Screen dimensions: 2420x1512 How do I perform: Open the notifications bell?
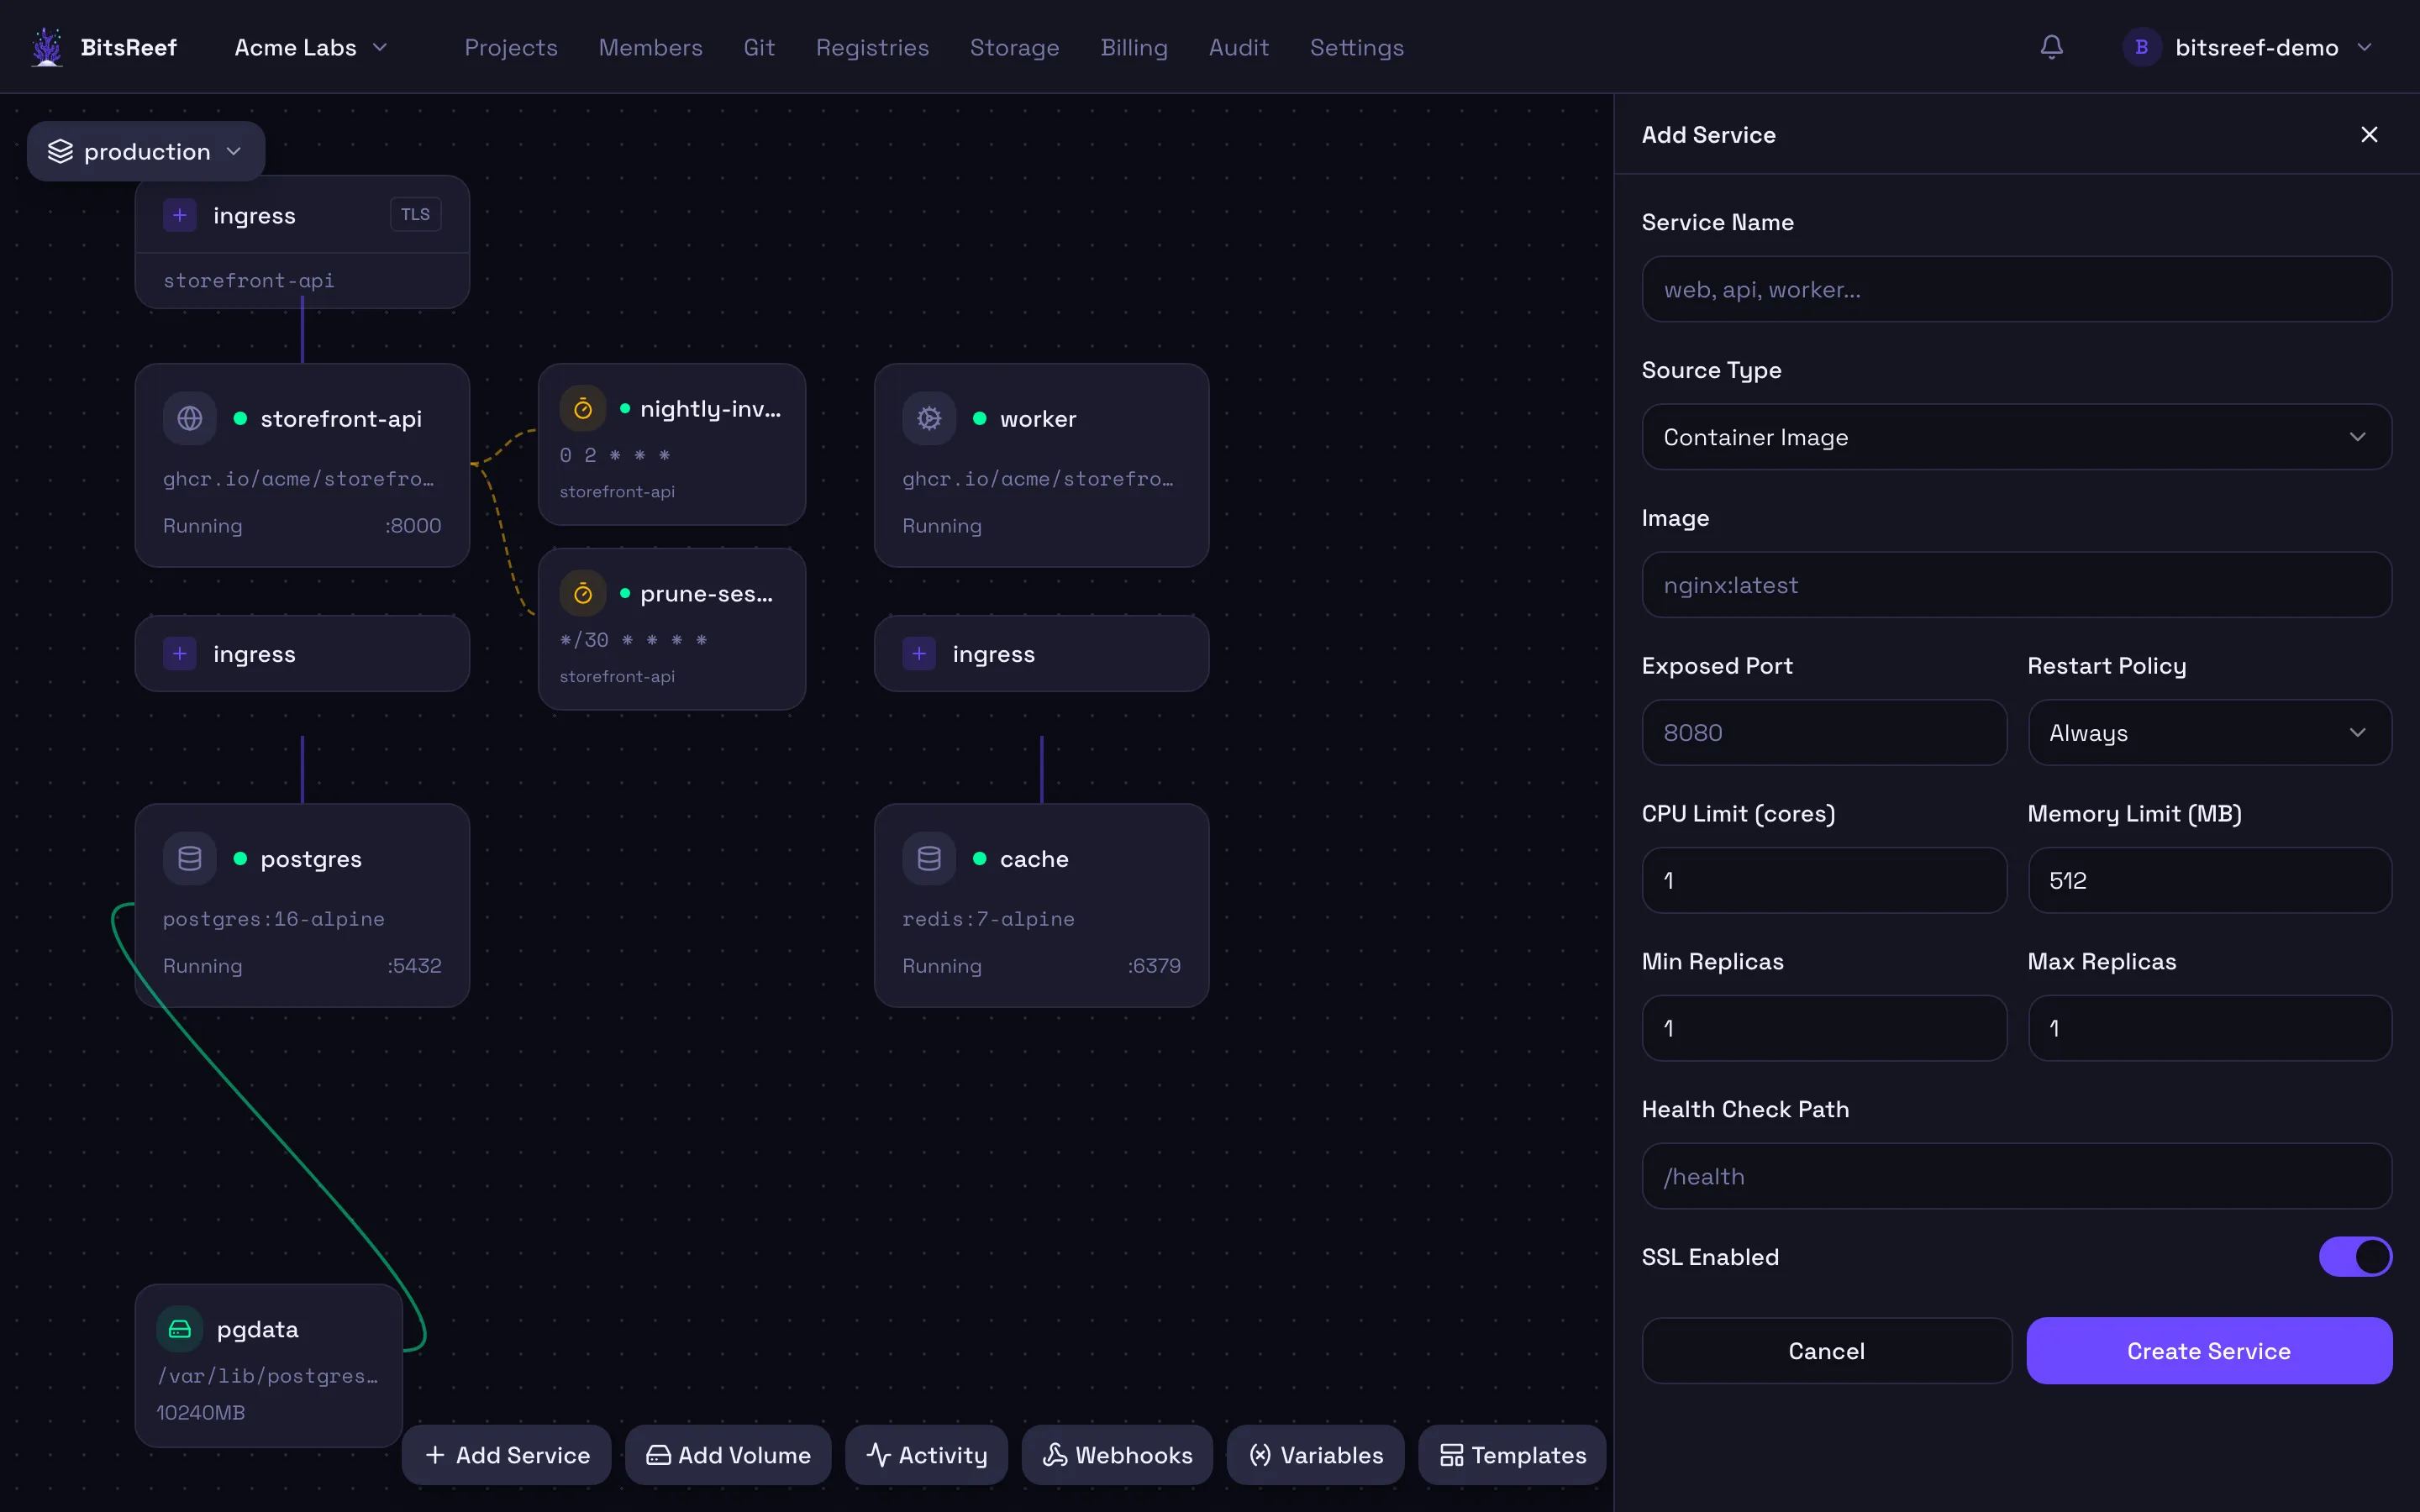(2051, 47)
